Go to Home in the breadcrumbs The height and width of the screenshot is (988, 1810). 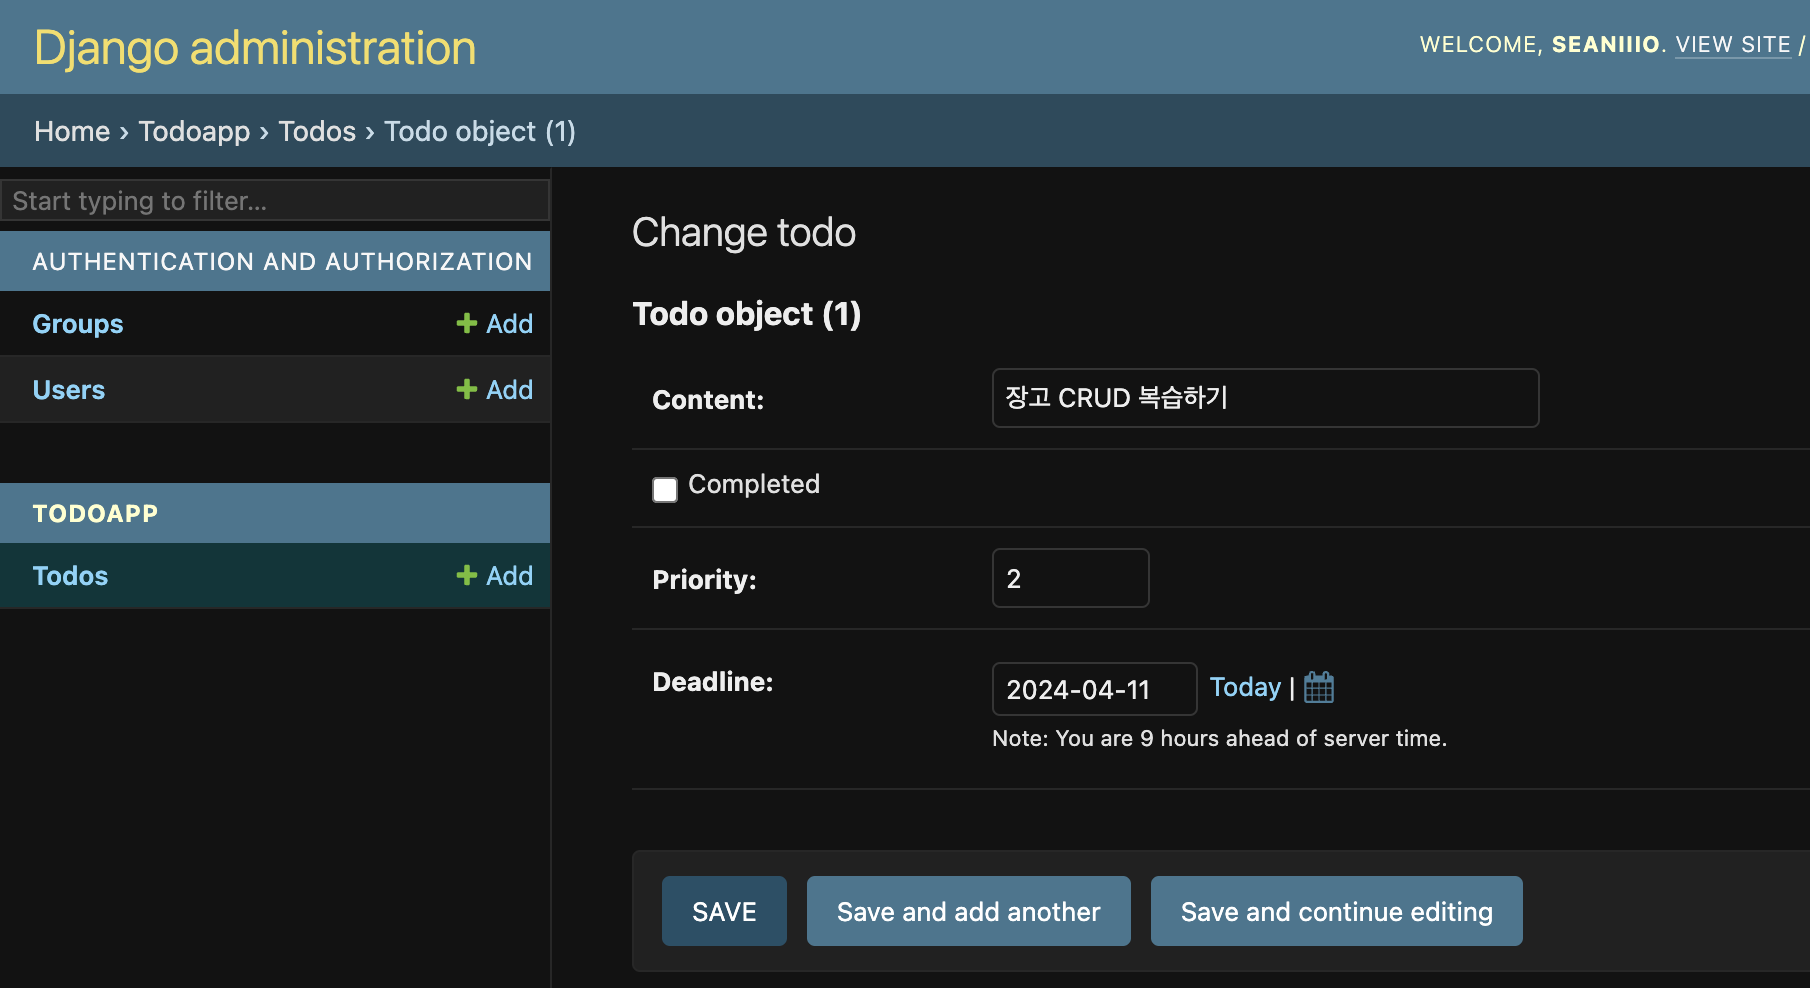tap(72, 131)
